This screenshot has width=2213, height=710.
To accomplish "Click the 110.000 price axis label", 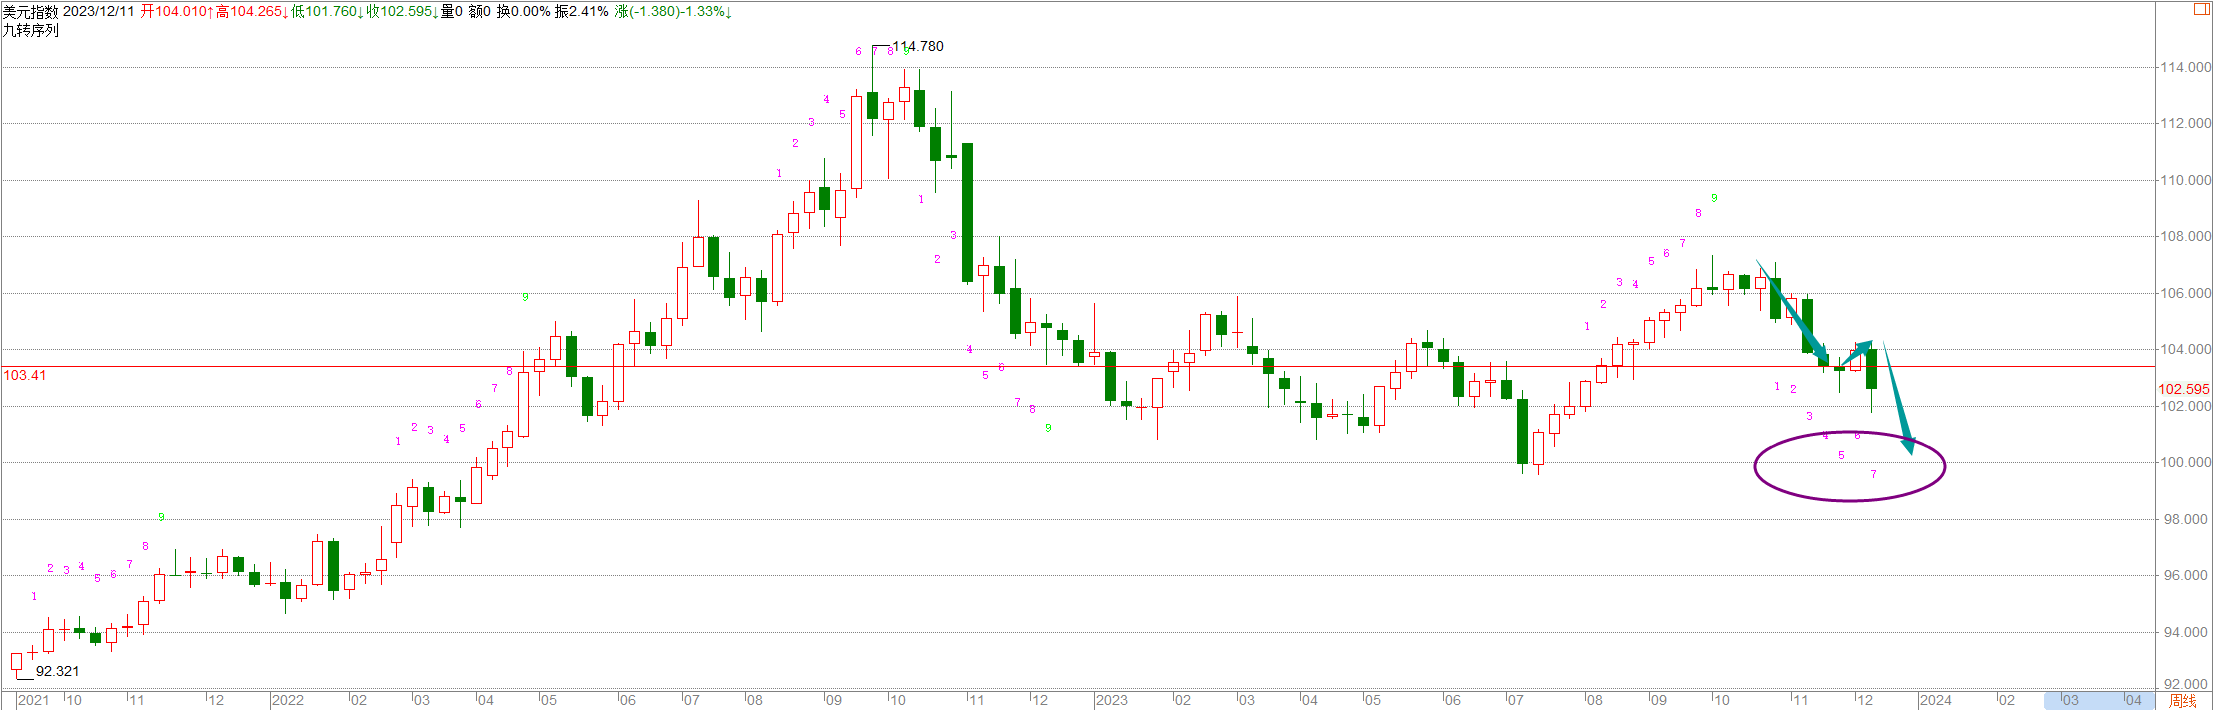I will point(2186,180).
